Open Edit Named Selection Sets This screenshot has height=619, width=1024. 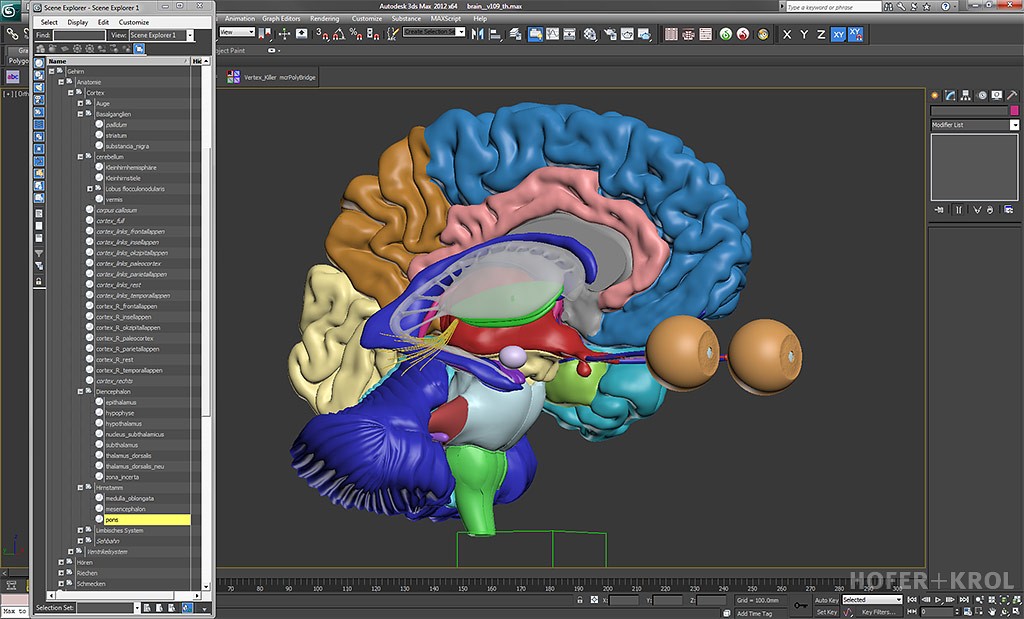(392, 33)
